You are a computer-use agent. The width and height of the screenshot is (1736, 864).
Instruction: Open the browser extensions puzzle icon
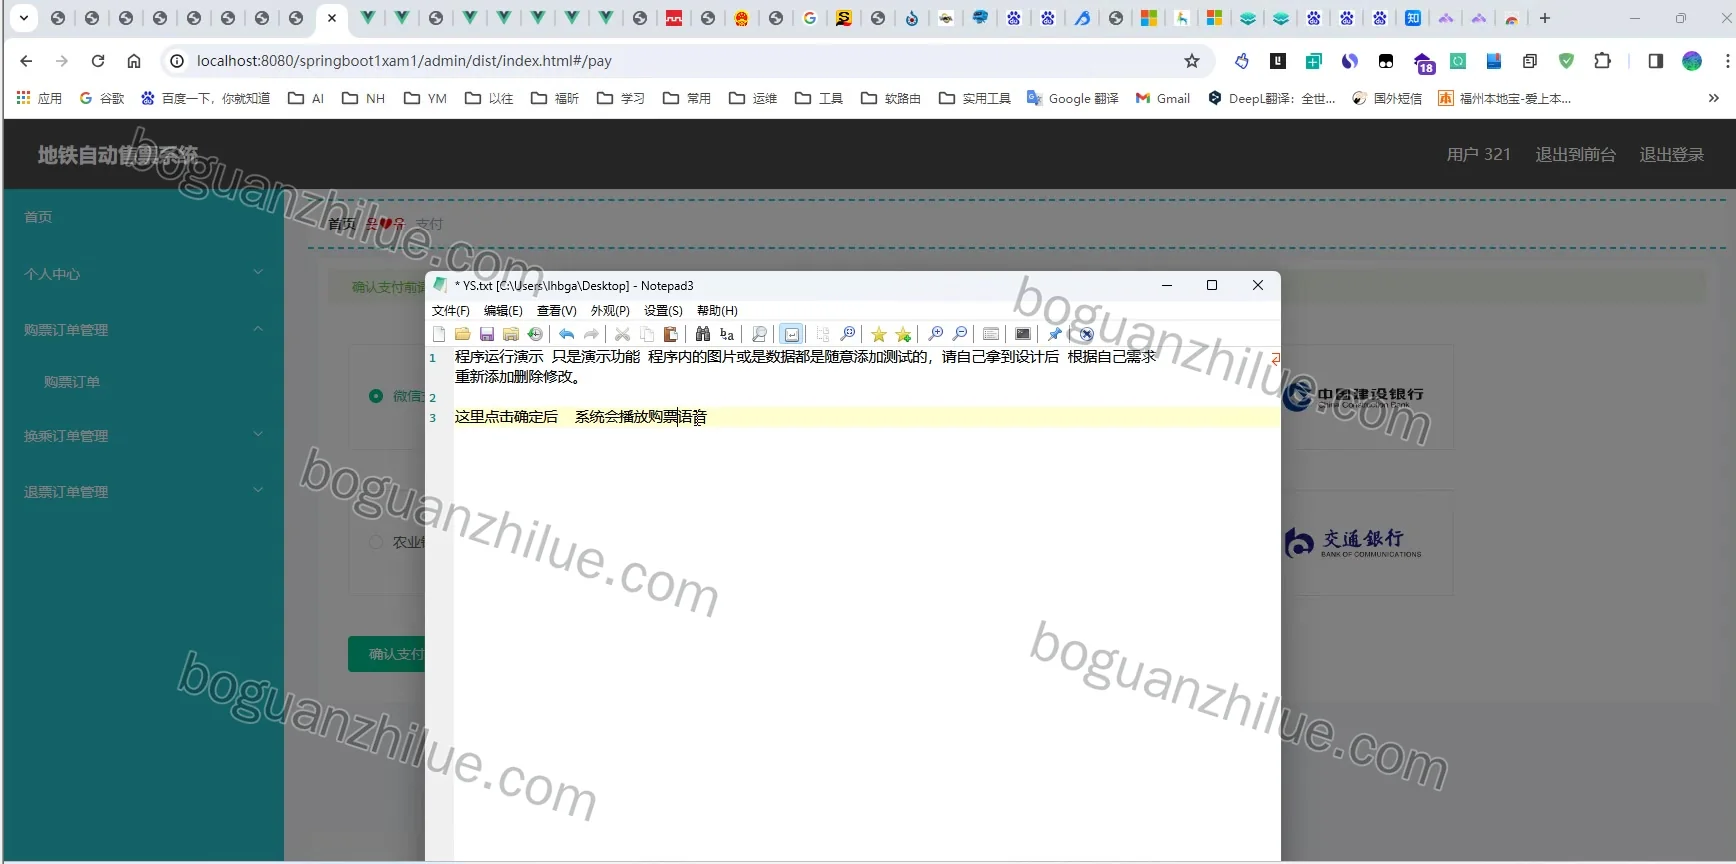1602,61
